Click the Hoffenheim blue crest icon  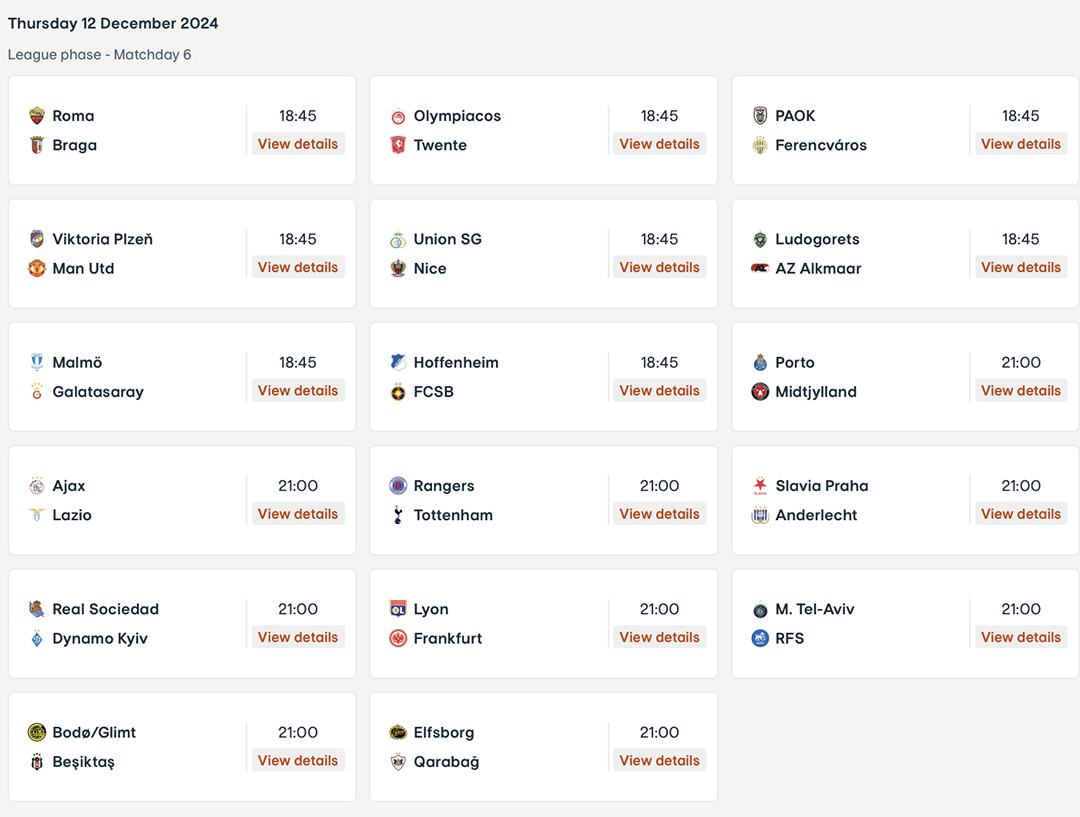398,362
